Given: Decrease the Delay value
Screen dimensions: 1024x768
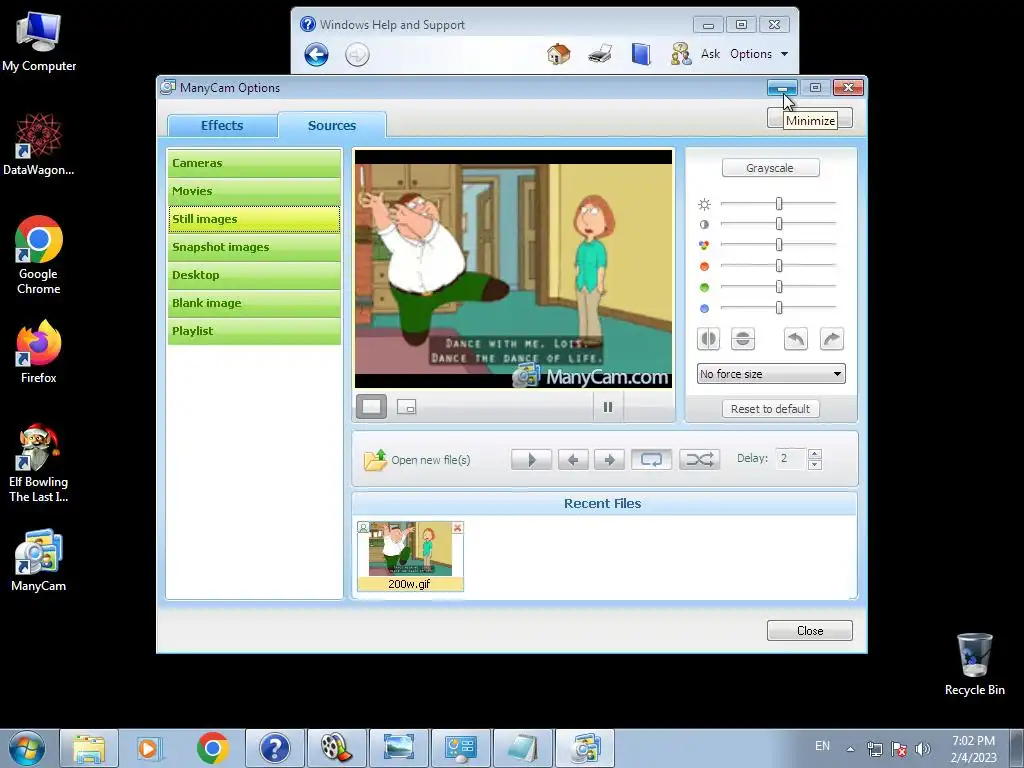Looking at the screenshot, I should pyautogui.click(x=814, y=464).
